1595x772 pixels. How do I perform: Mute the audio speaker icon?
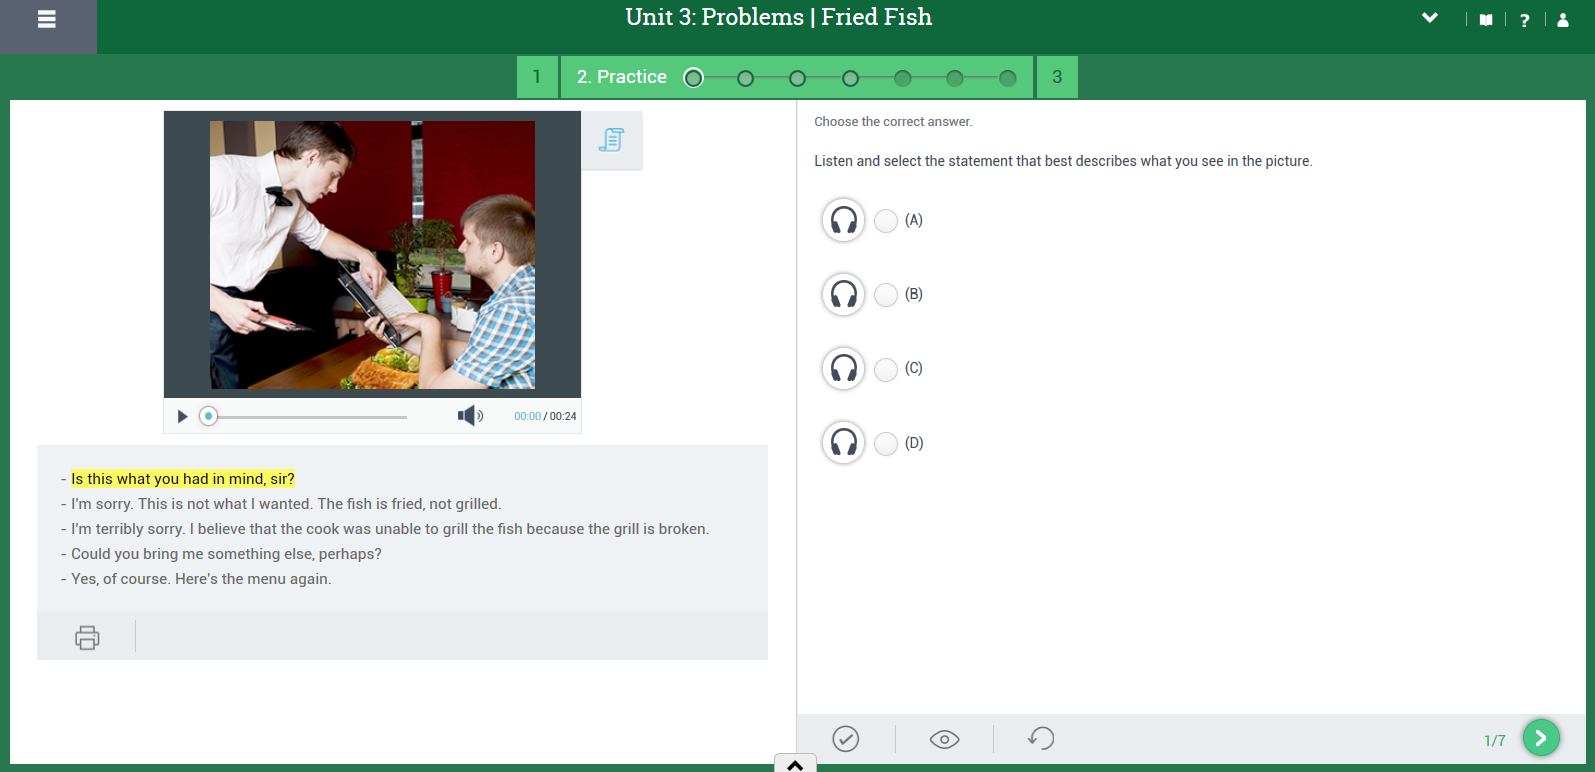[470, 416]
